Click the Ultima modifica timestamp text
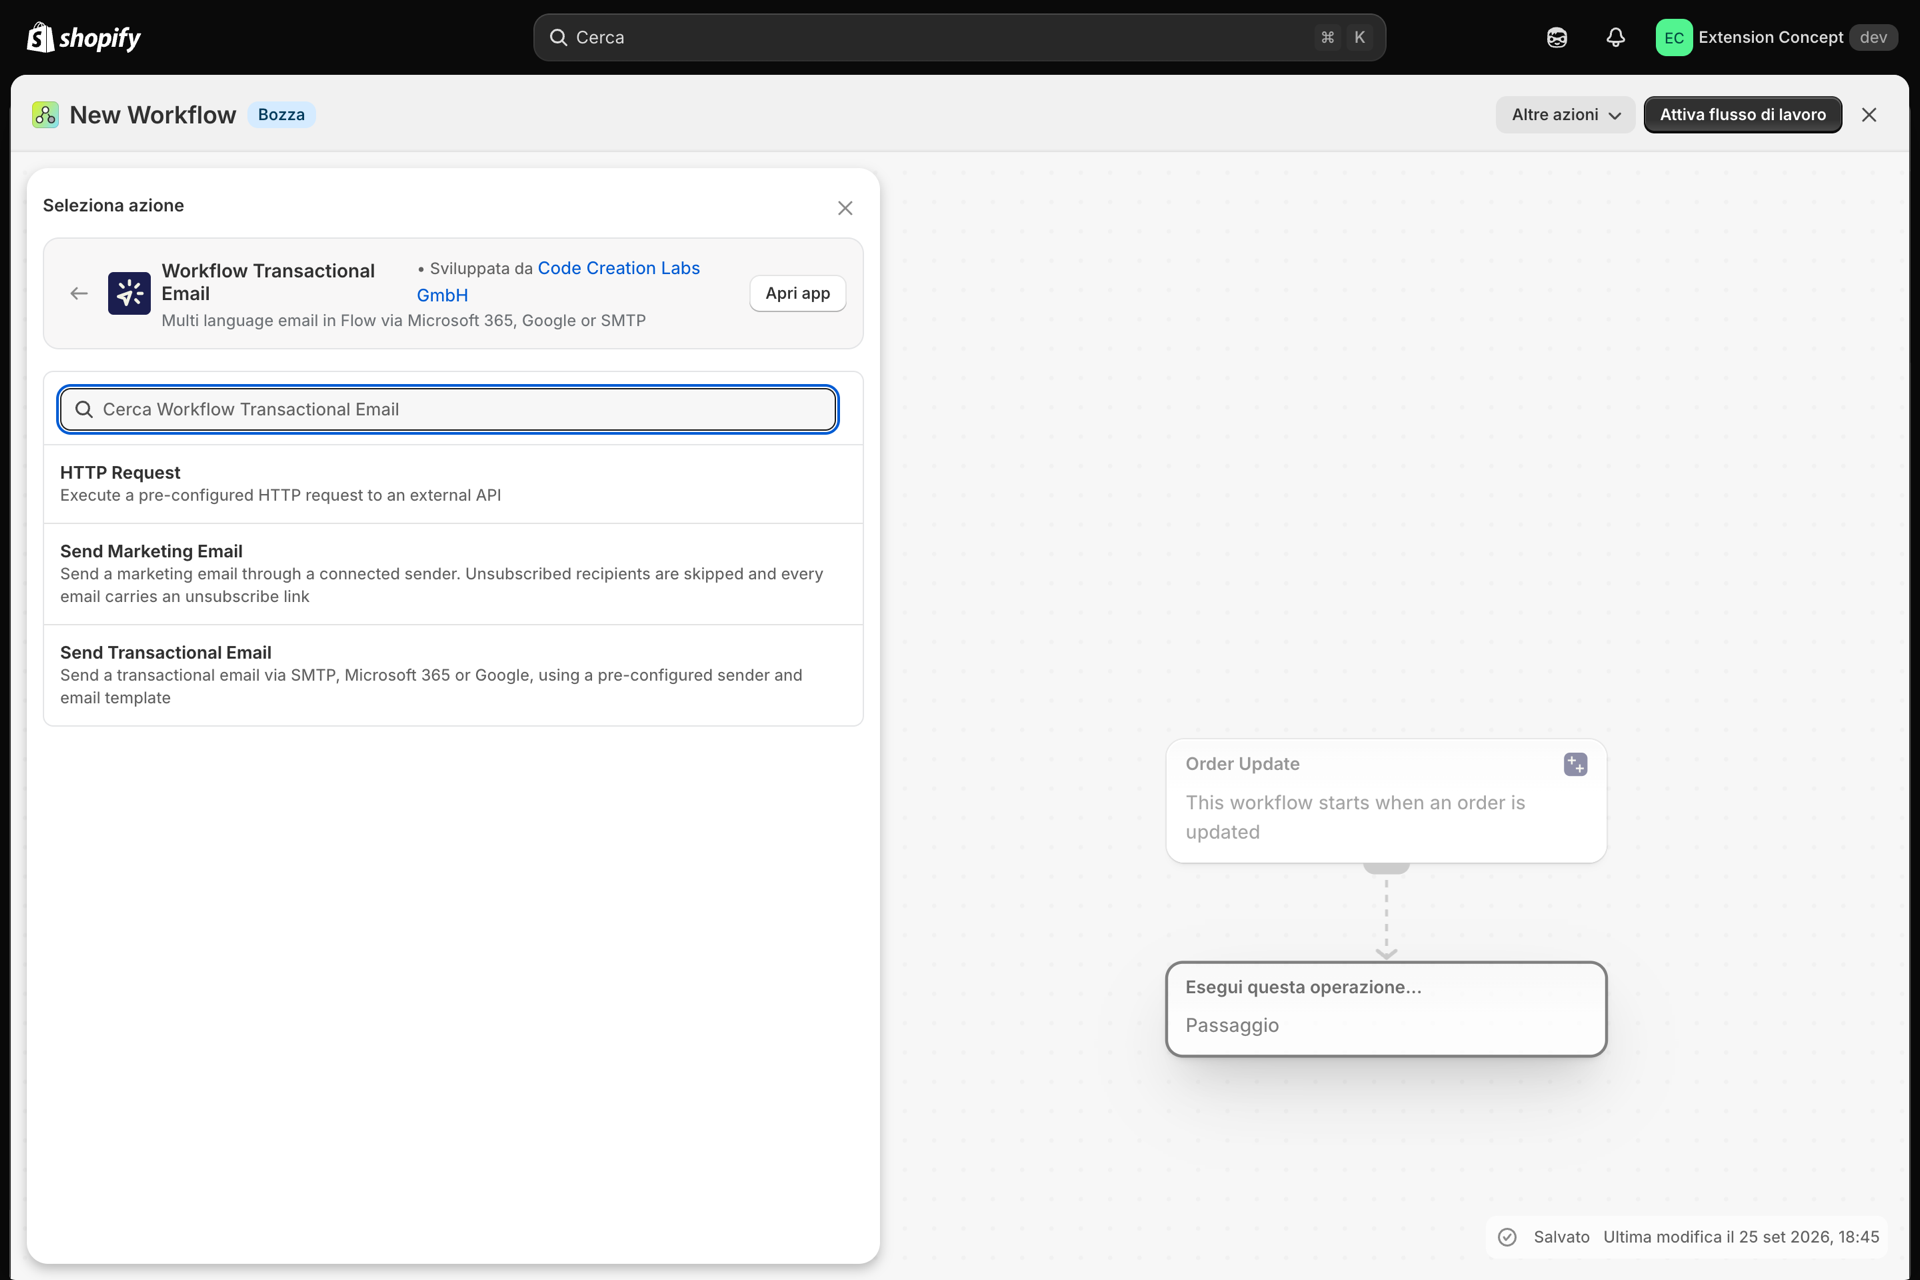Viewport: 1920px width, 1280px height. pos(1741,1237)
